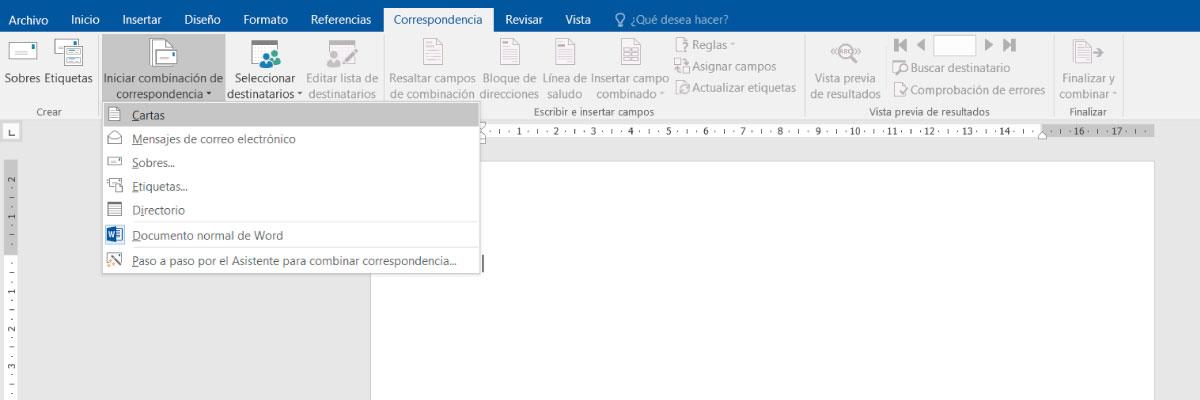The width and height of the screenshot is (1200, 400).
Task: Toggle Vista previa de resultados
Action: pyautogui.click(x=845, y=68)
